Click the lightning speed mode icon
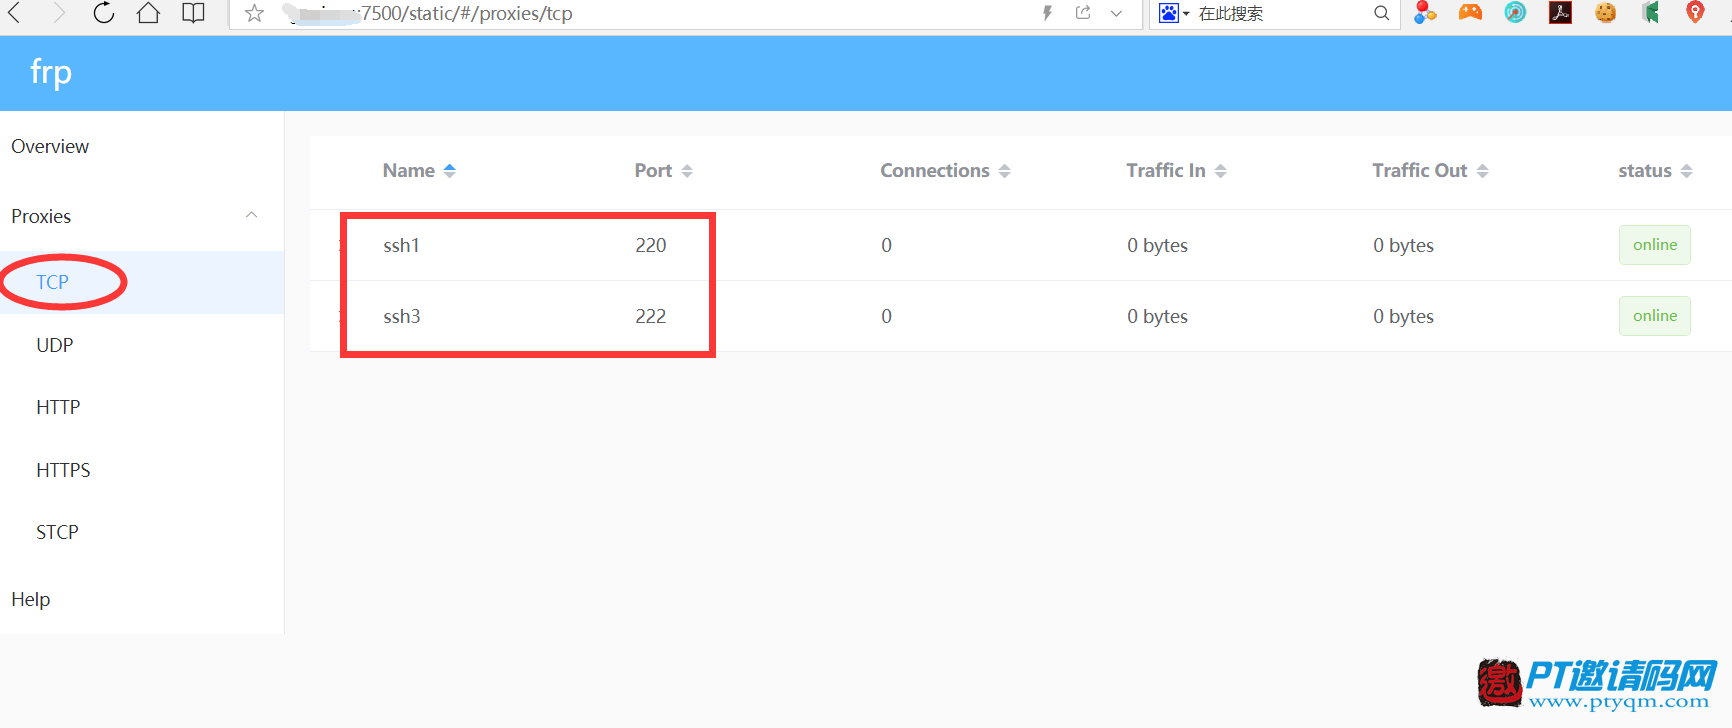This screenshot has width=1732, height=728. tap(1047, 13)
